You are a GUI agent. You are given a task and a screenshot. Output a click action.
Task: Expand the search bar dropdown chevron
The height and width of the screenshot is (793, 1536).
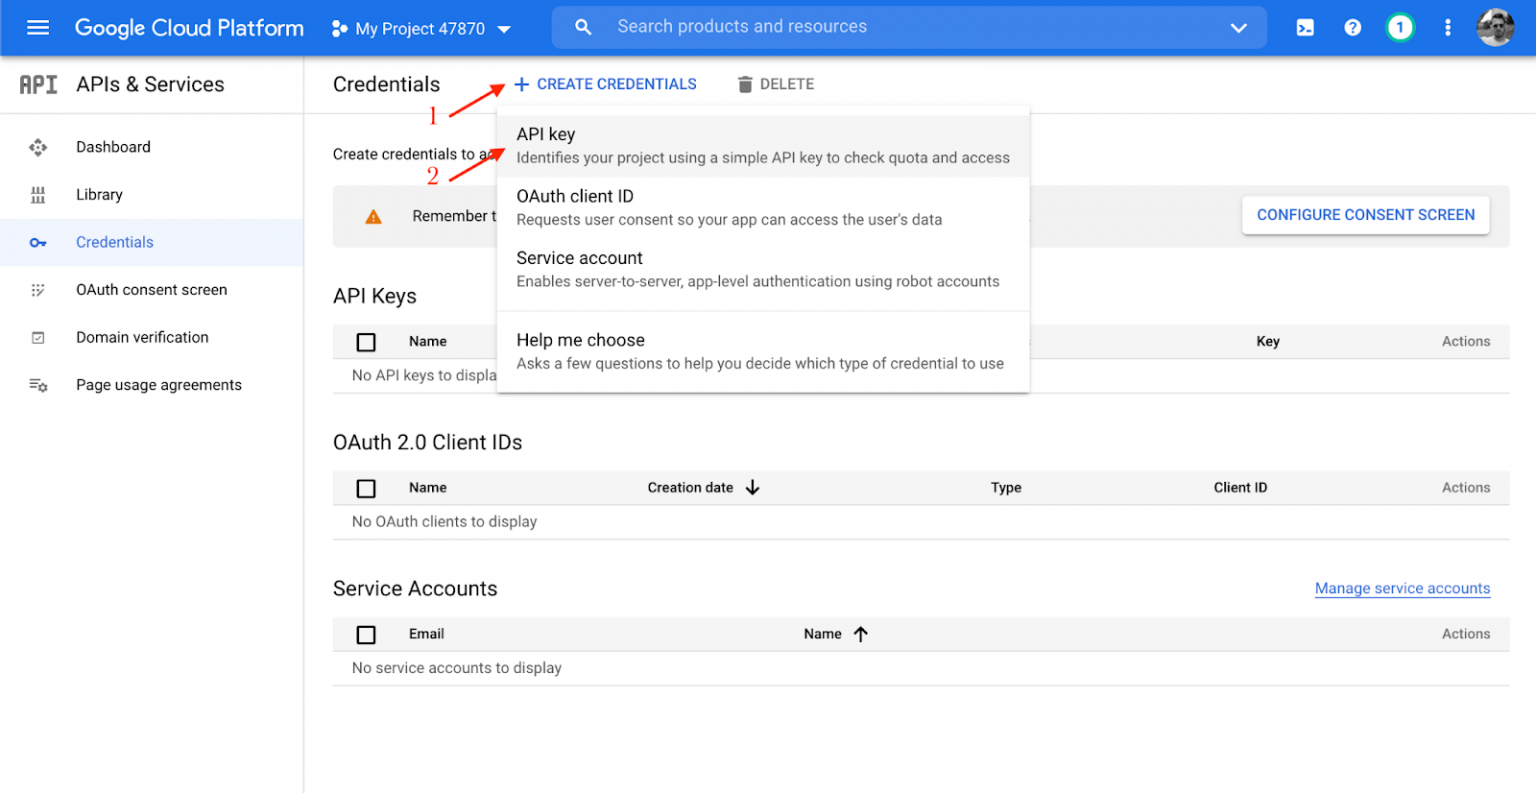tap(1238, 28)
